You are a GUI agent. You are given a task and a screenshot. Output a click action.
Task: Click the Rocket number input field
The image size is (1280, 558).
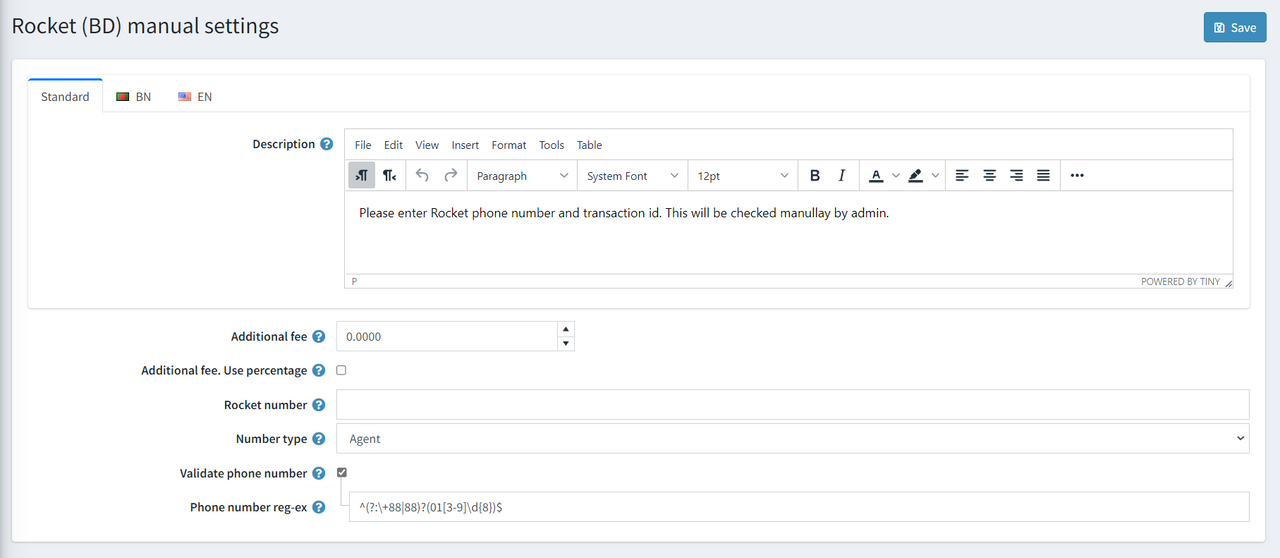coord(793,405)
